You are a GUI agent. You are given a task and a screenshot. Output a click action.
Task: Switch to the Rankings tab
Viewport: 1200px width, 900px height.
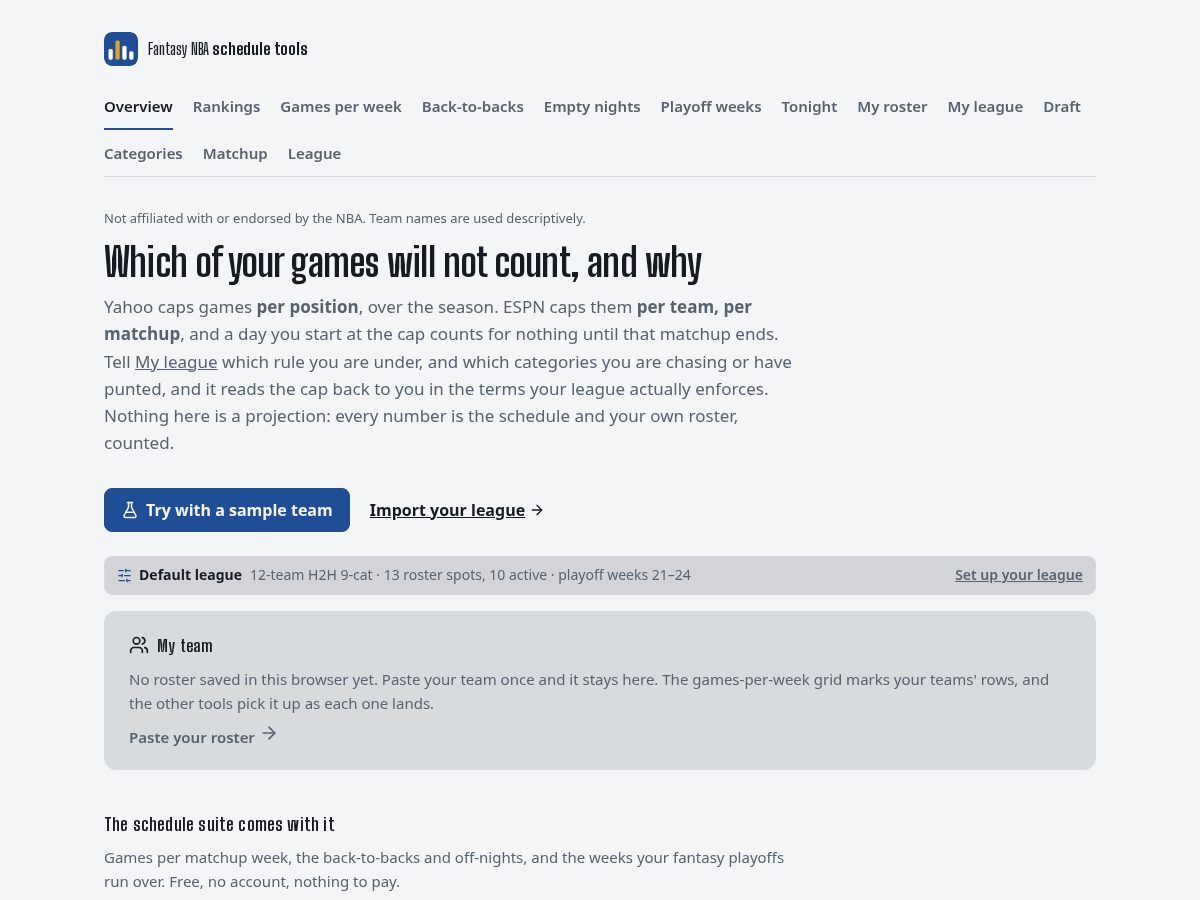coord(226,107)
